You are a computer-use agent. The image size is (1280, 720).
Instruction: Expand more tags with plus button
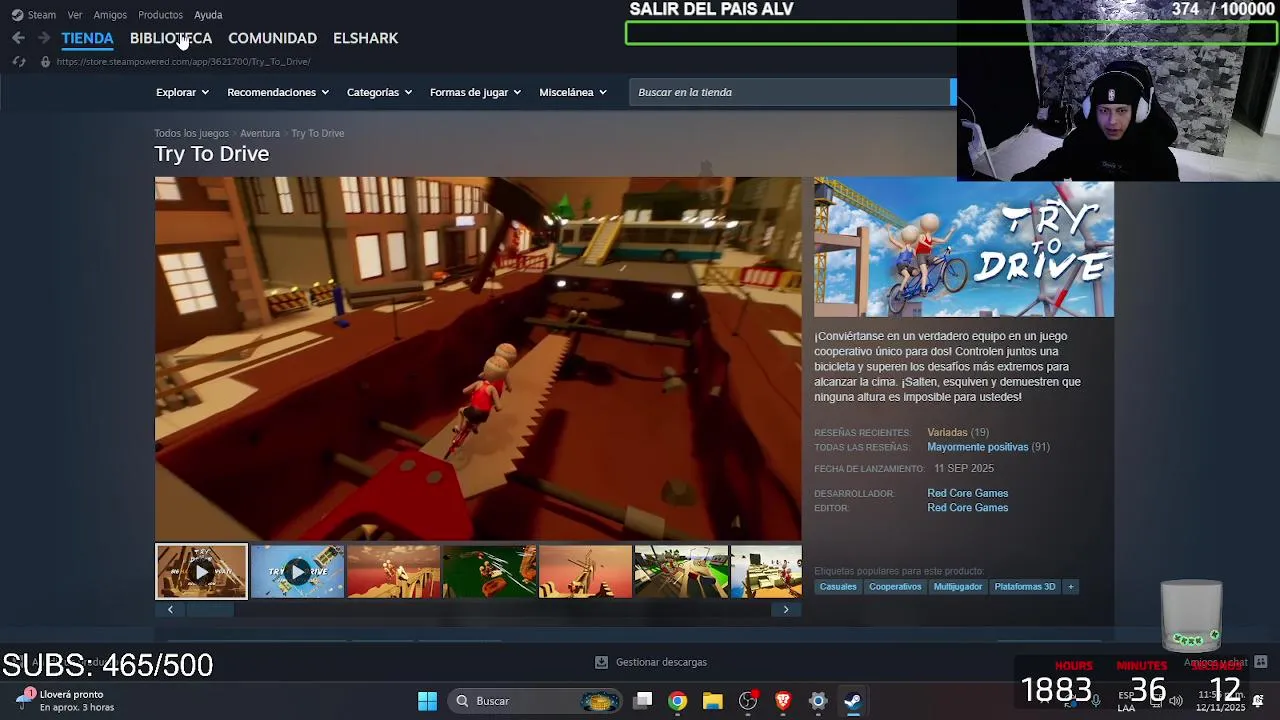[1071, 587]
